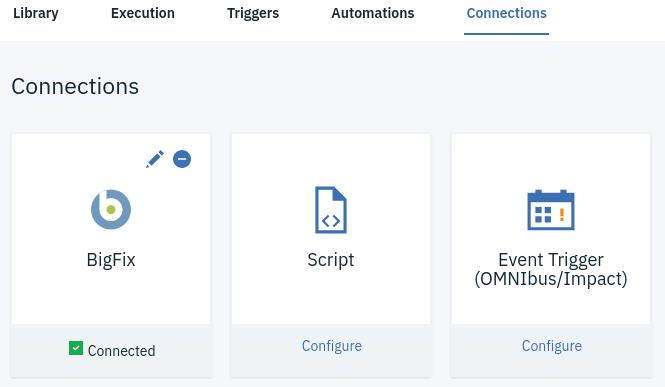The height and width of the screenshot is (387, 665).
Task: Click the BigFix card title
Action: (111, 260)
